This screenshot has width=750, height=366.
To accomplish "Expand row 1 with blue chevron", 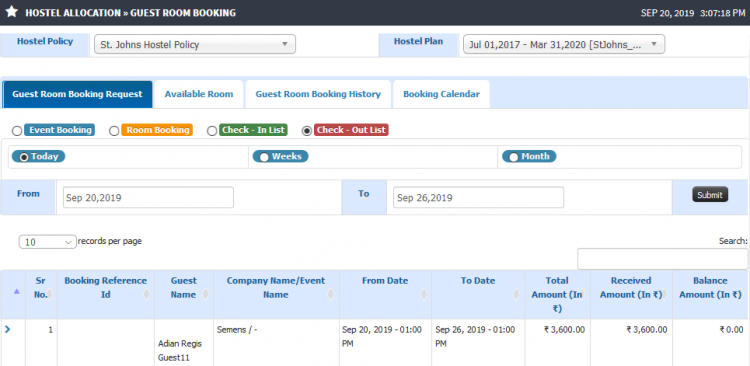I will click(x=7, y=329).
